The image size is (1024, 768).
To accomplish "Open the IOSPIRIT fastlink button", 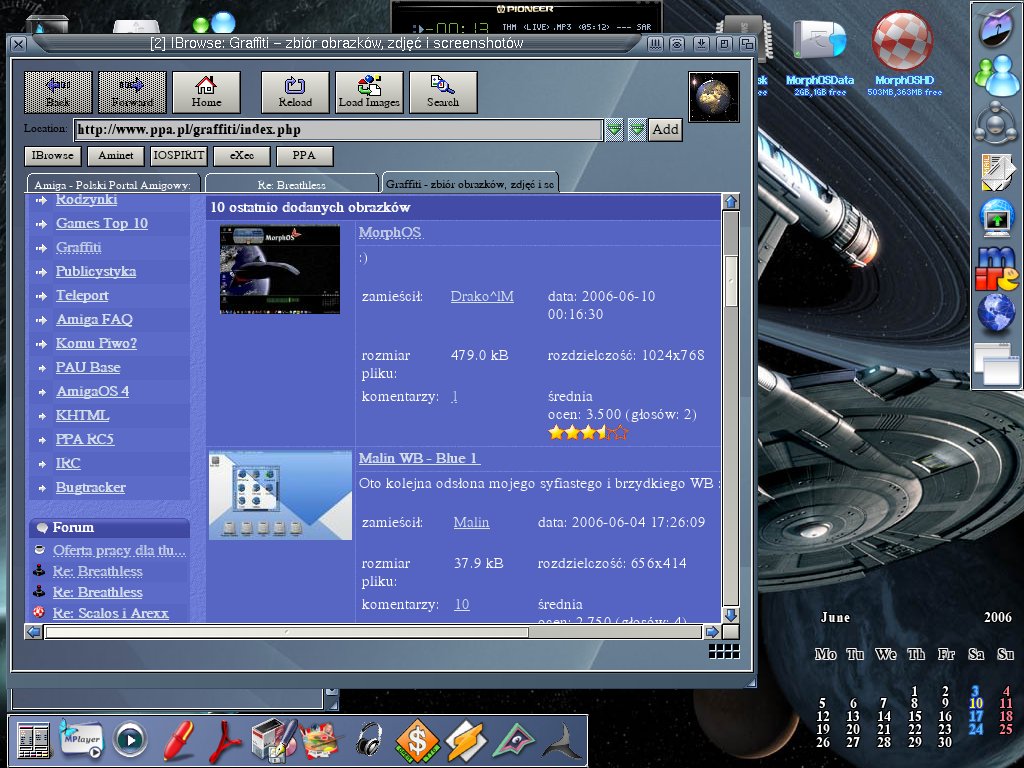I will 178,155.
